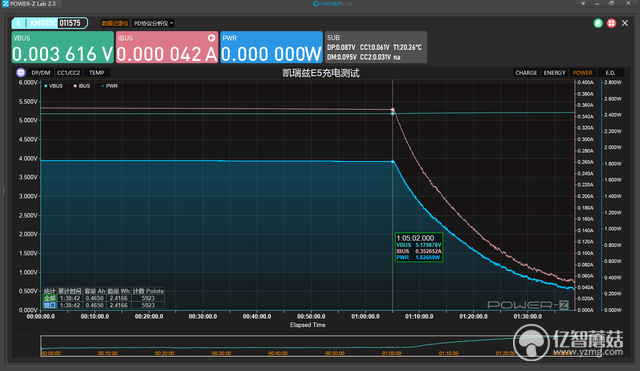Viewport: 640px width, 371px height.
Task: Click the arrow icon in IBUS panel
Action: tap(211, 38)
